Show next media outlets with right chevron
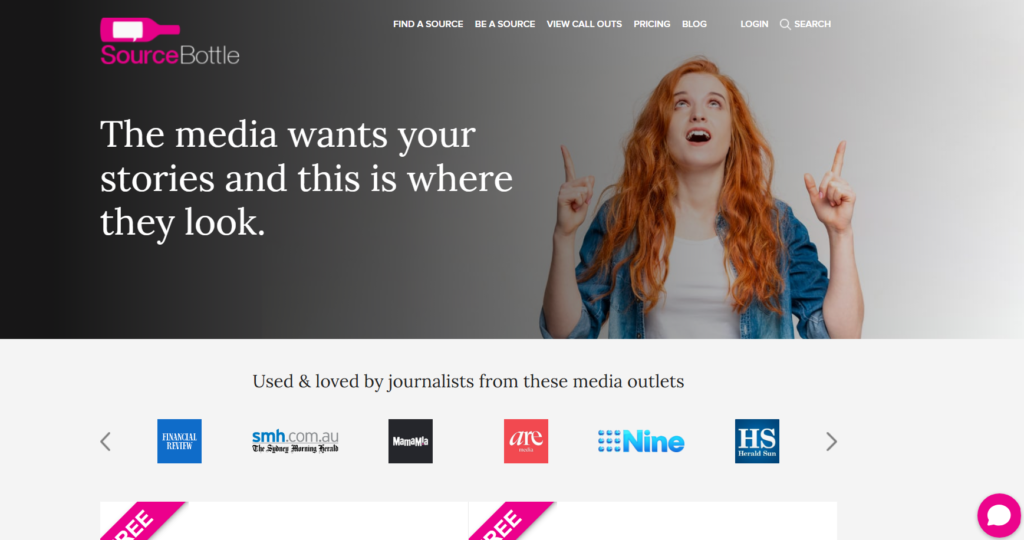Screen dimensions: 1024x540 tap(830, 441)
